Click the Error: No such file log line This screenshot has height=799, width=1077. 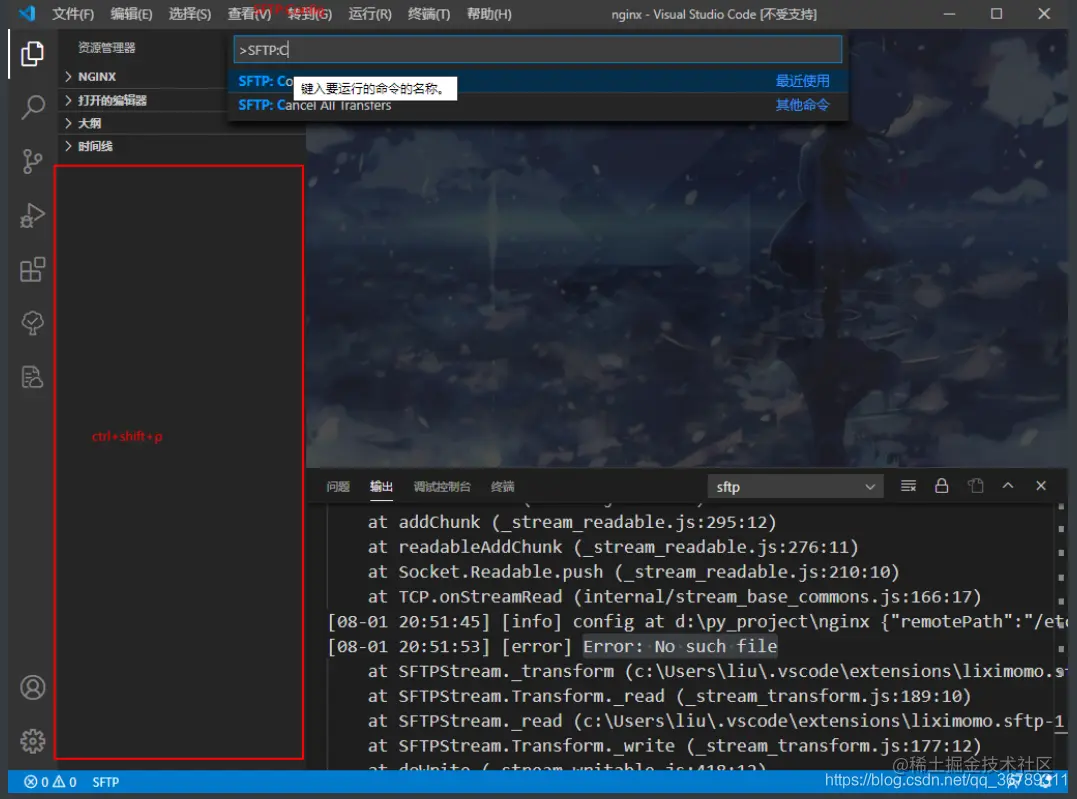click(x=680, y=646)
